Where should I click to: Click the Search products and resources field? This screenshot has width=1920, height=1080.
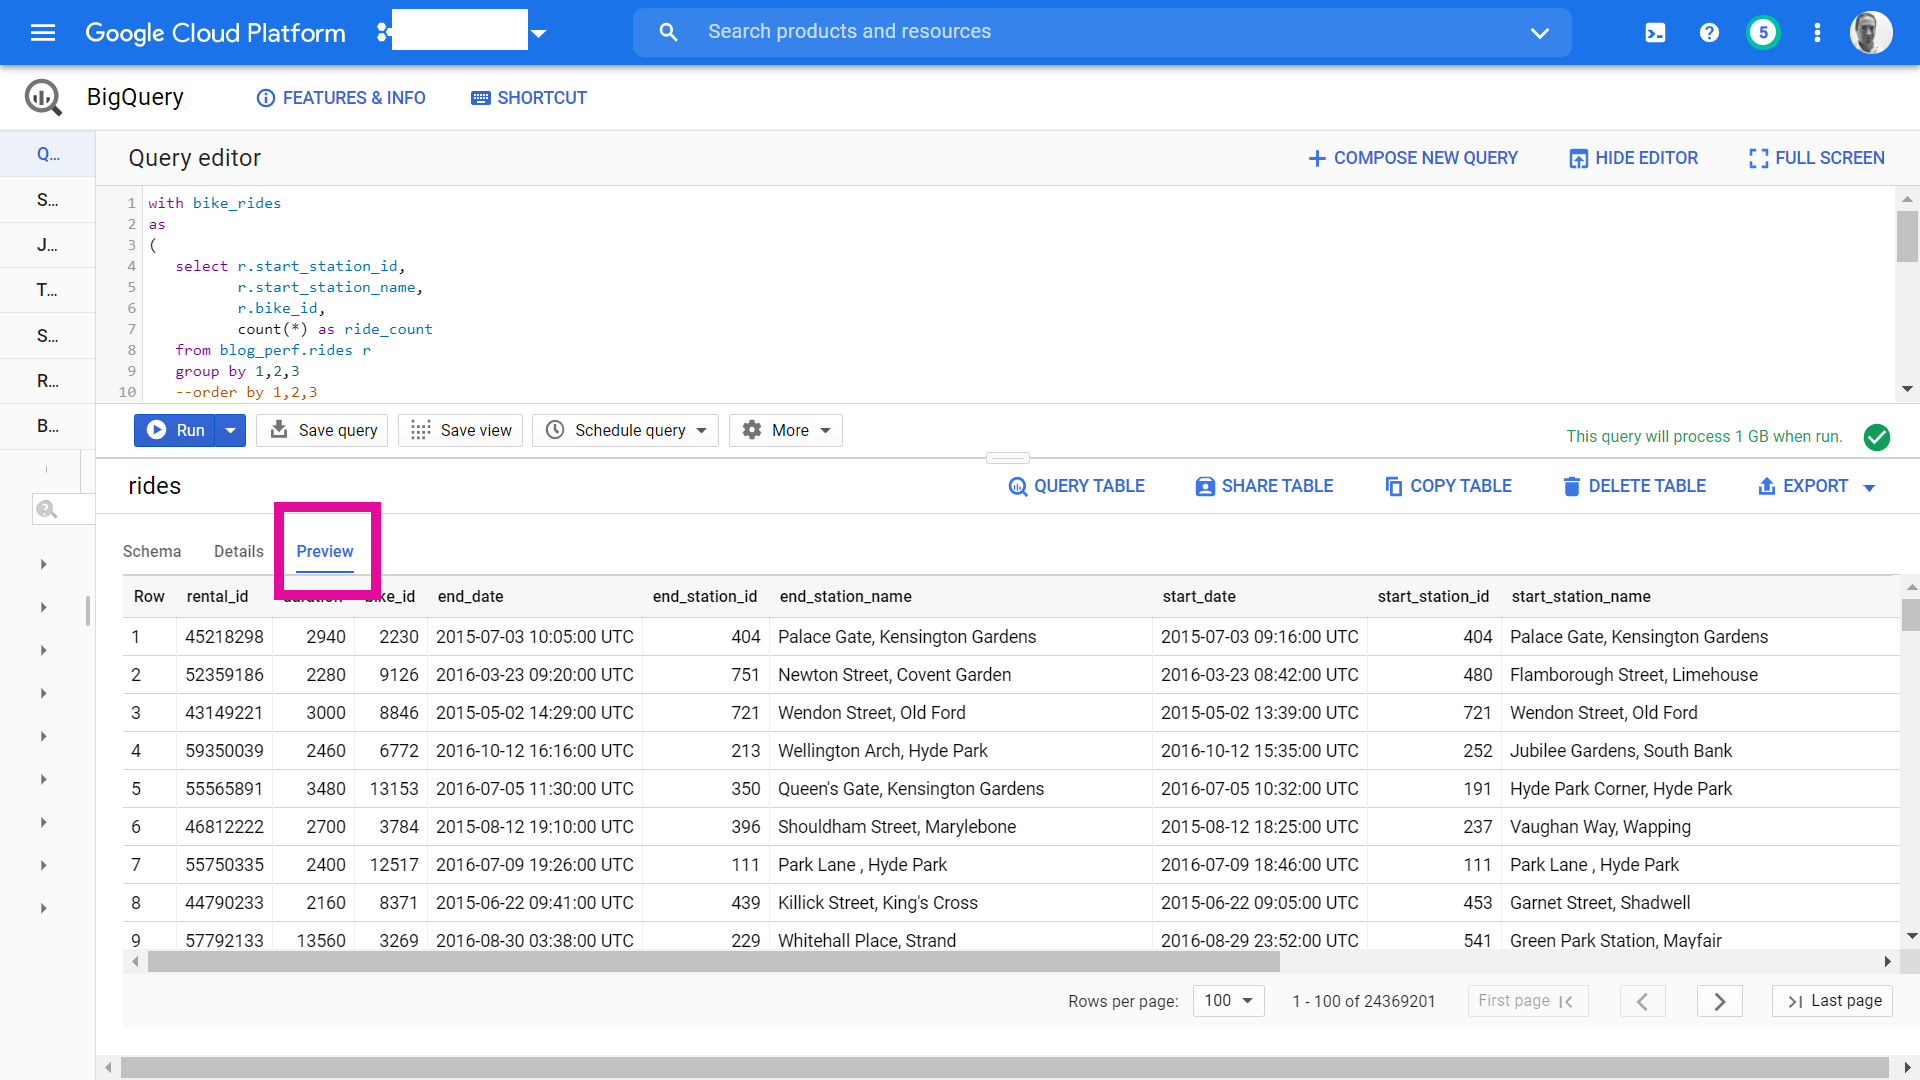[x=1100, y=32]
